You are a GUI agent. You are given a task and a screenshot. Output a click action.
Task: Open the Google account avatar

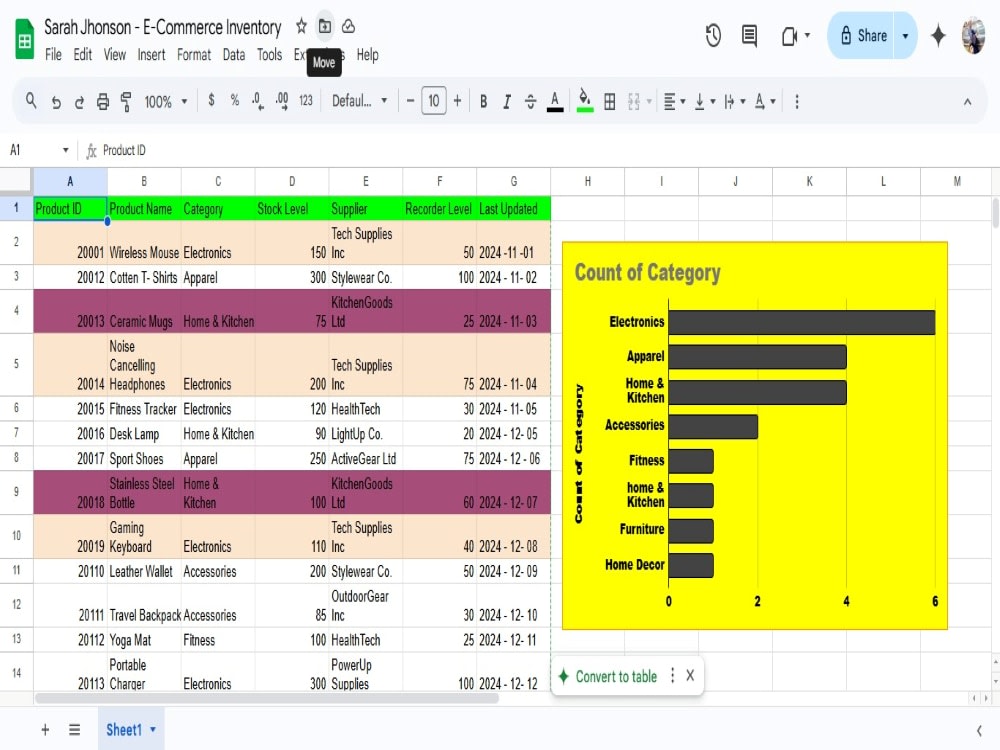coord(973,36)
